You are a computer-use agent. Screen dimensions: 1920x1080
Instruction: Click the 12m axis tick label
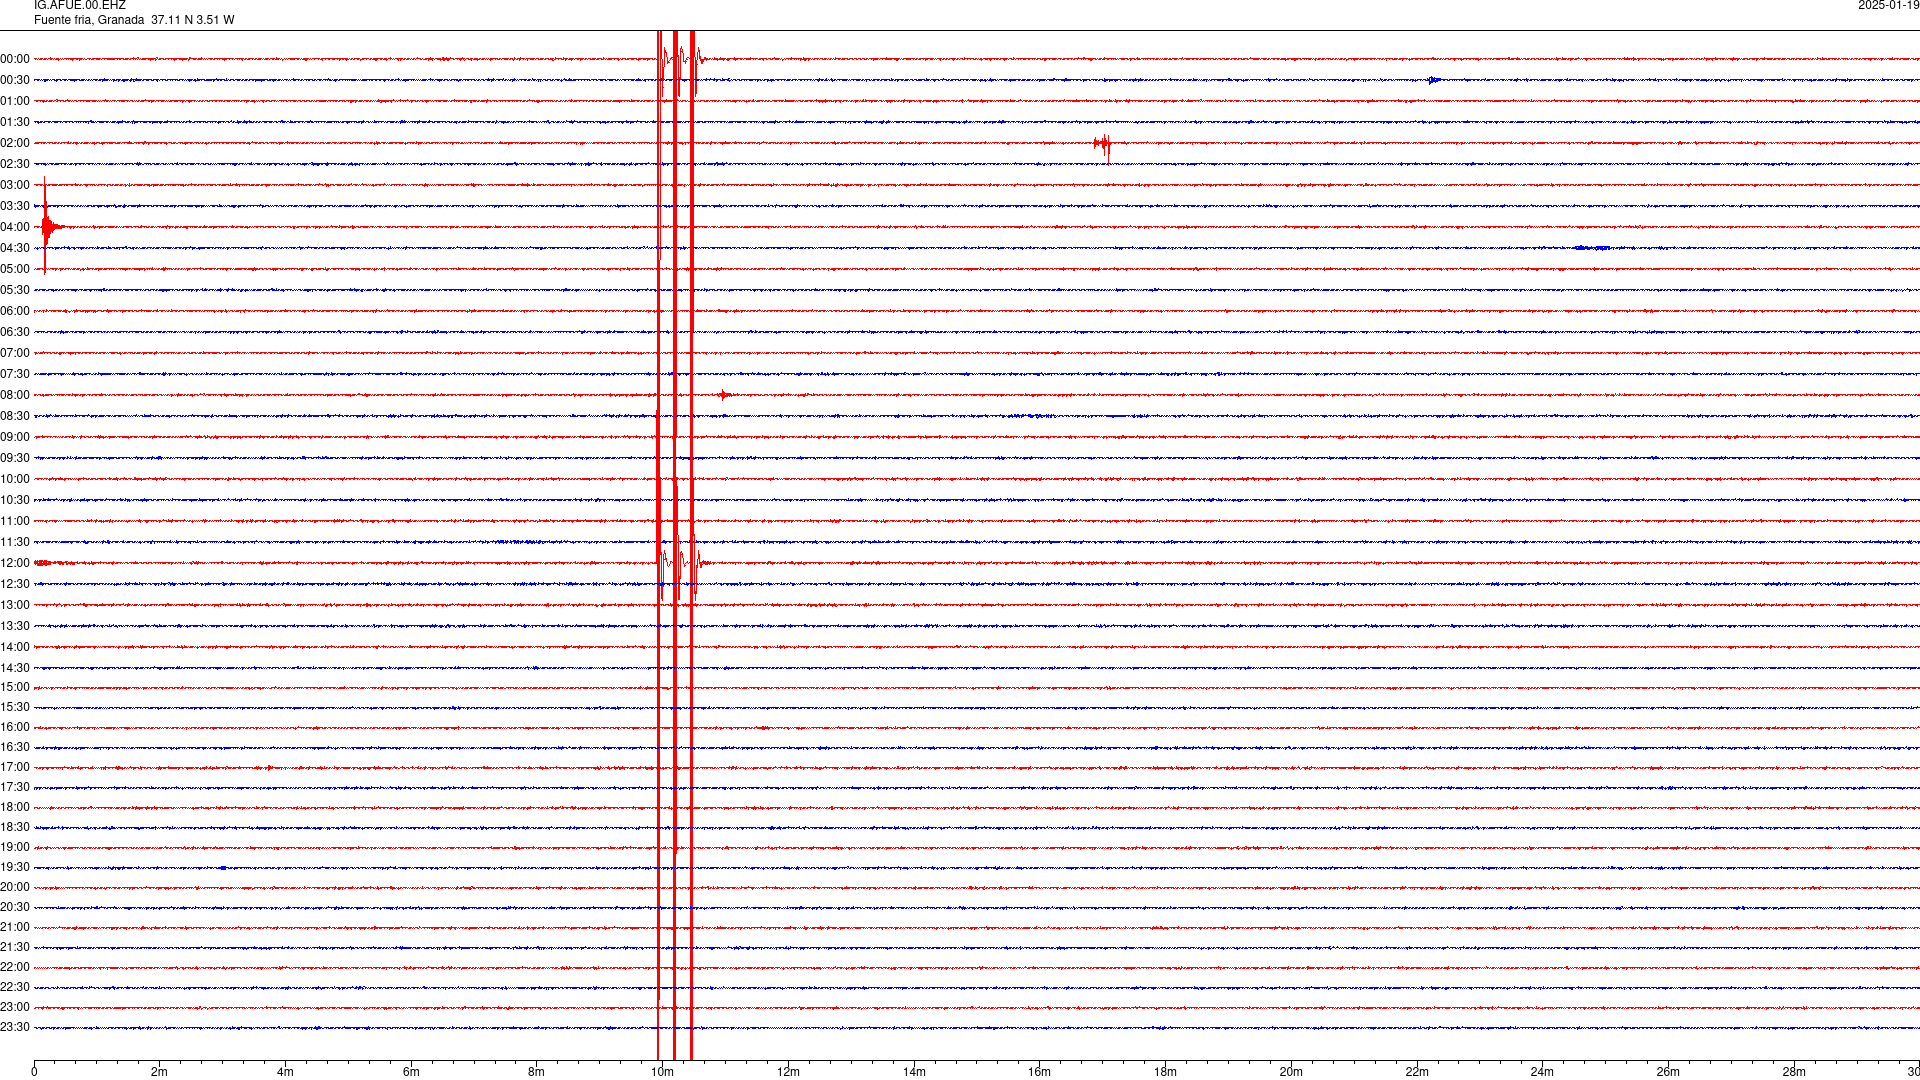tap(788, 1072)
